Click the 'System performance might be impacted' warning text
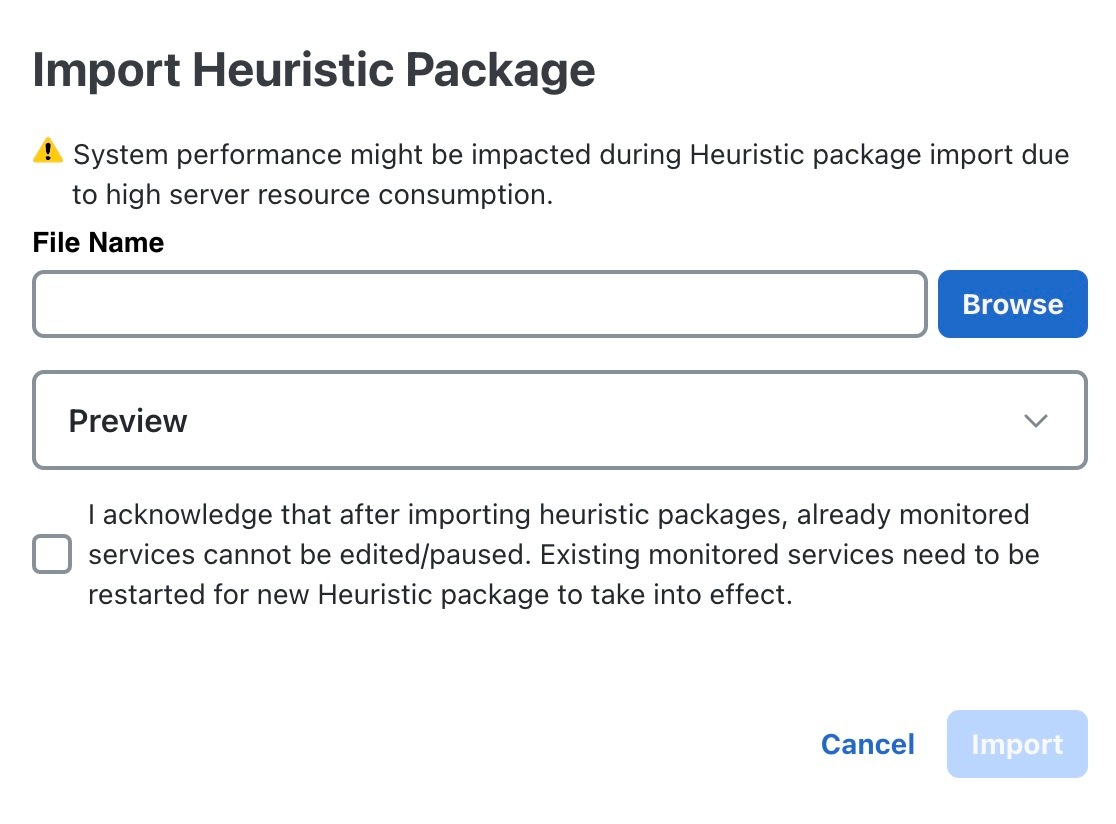Image resolution: width=1116 pixels, height=824 pixels. 571,154
